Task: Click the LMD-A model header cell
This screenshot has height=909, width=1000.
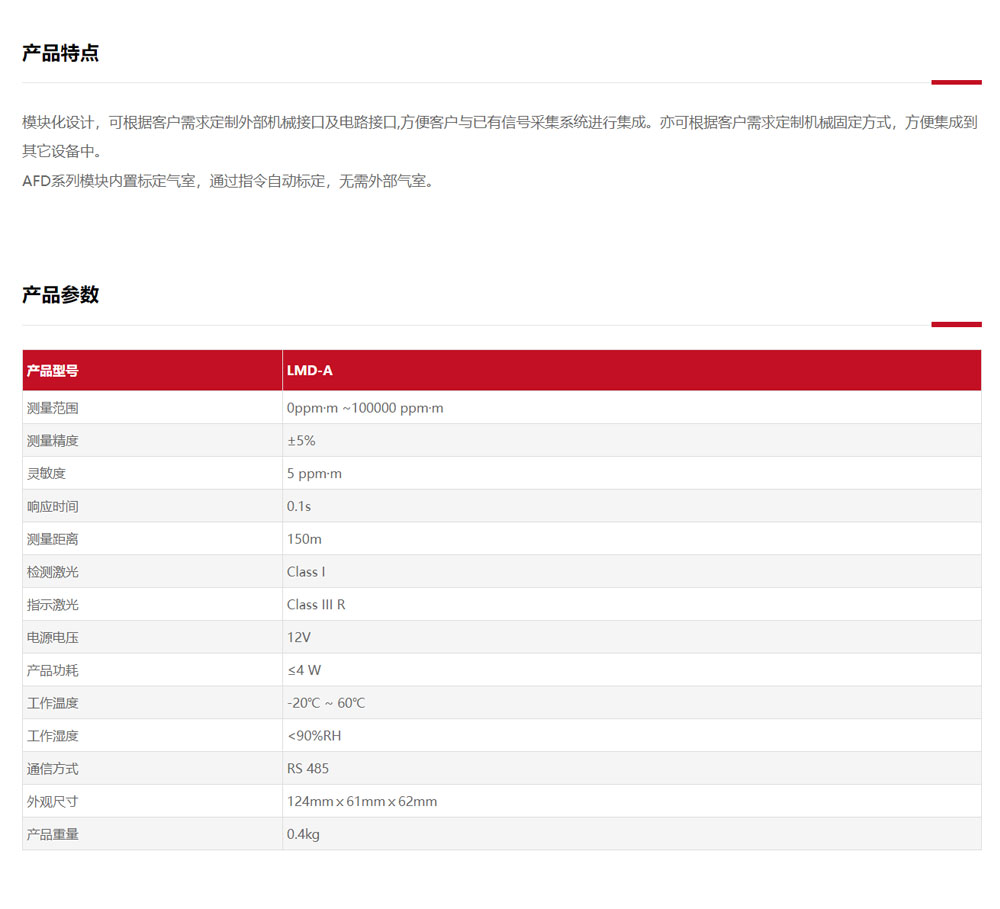Action: click(x=310, y=371)
